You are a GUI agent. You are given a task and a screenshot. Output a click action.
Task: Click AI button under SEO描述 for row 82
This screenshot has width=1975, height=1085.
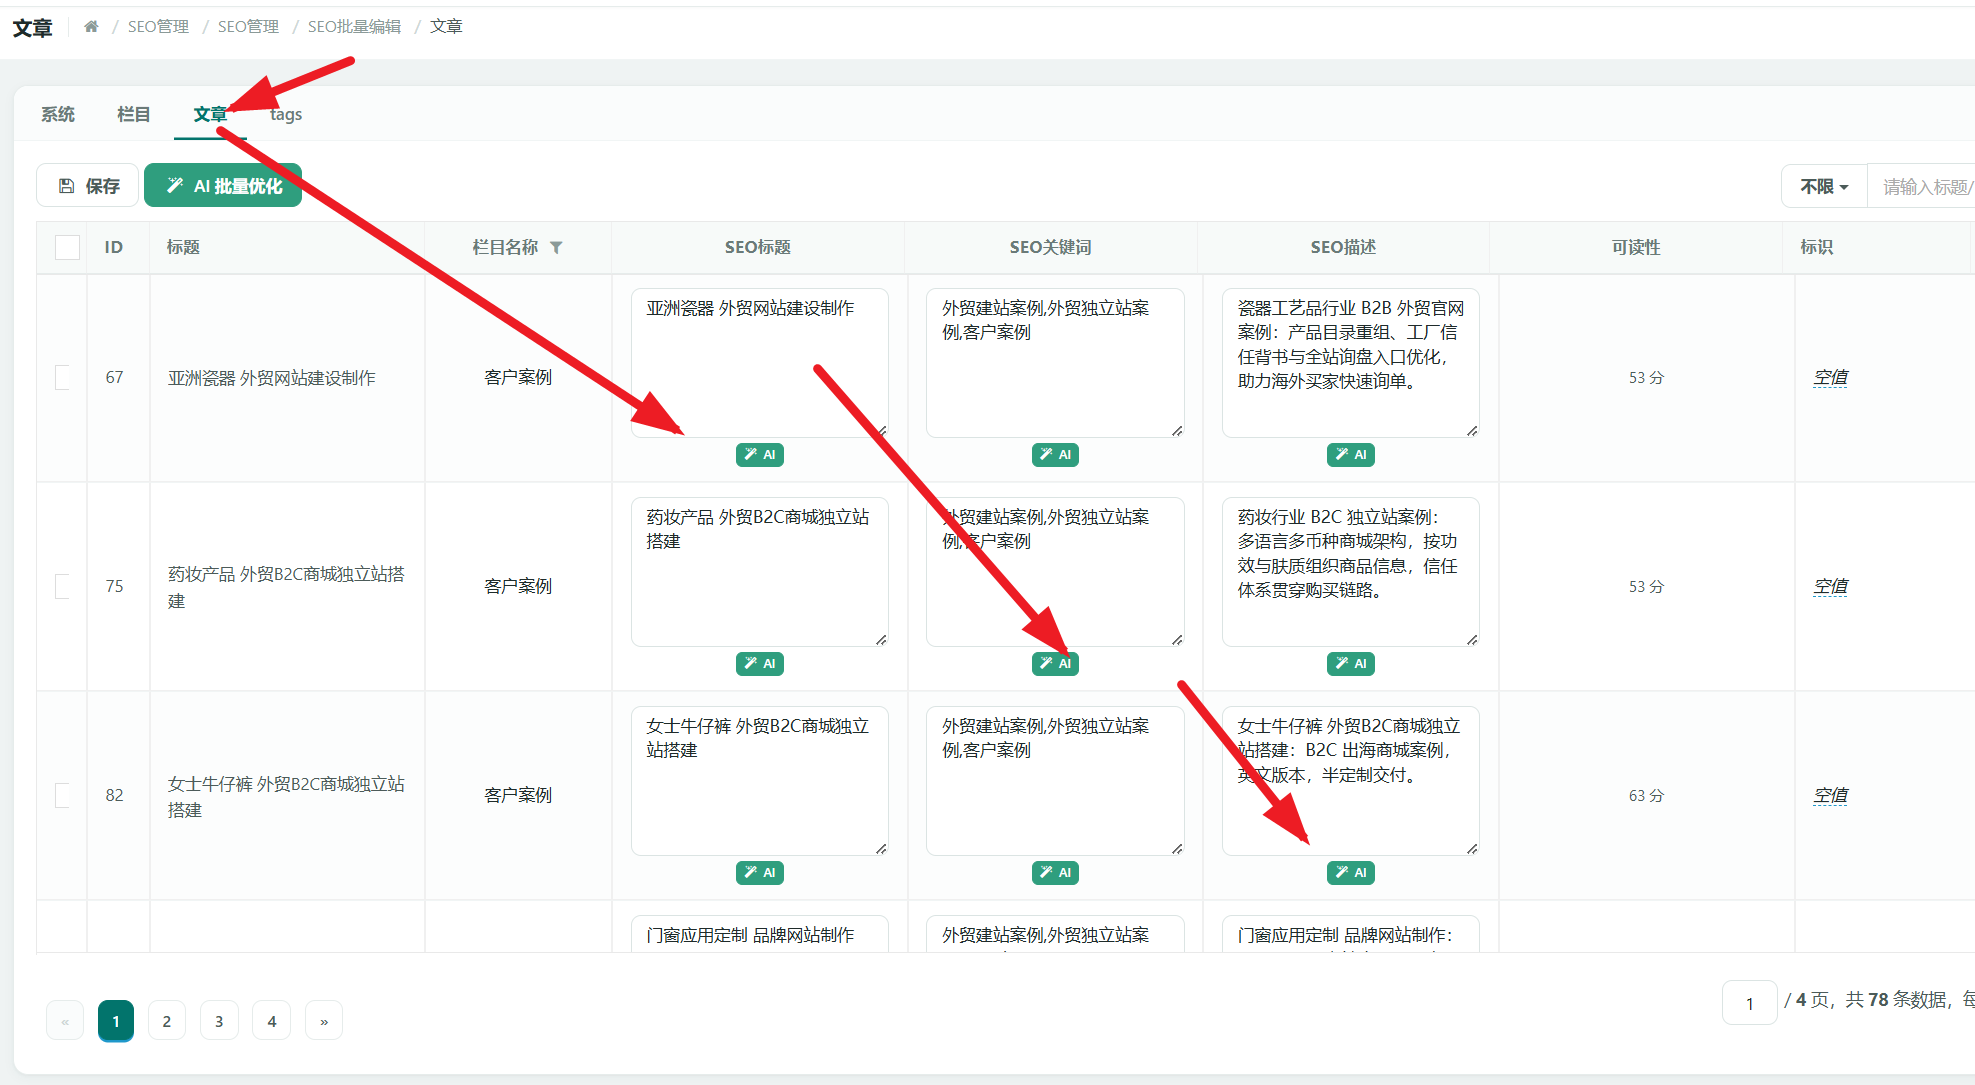click(x=1350, y=873)
